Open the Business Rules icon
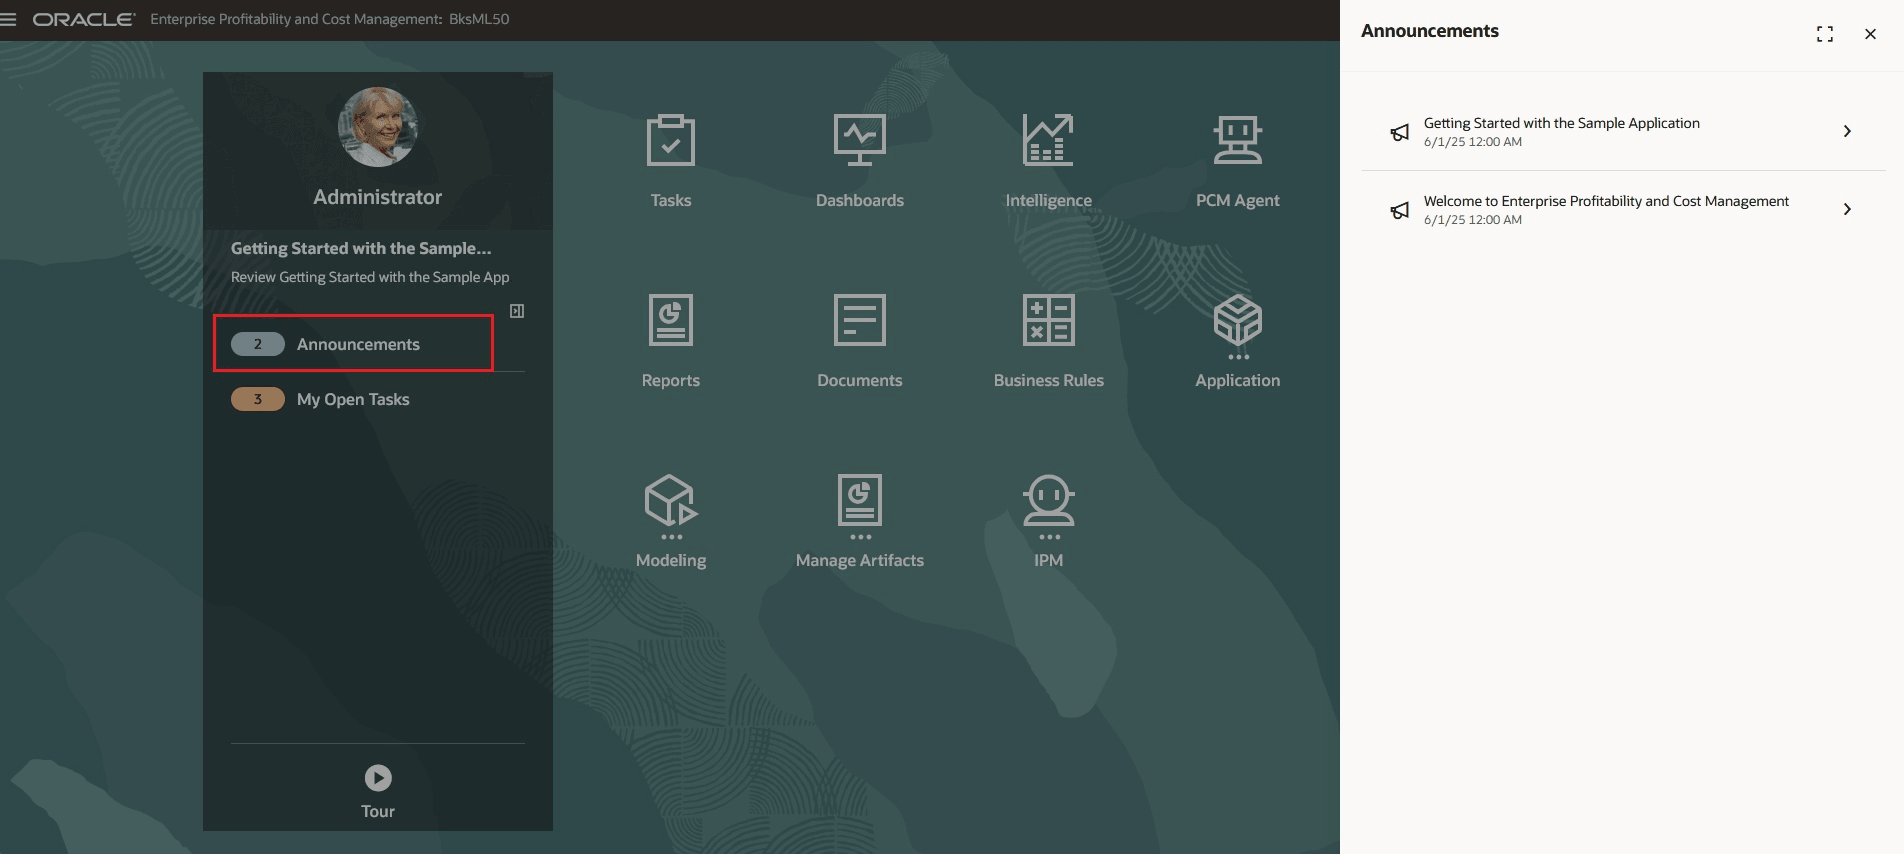1904x854 pixels. 1049,320
